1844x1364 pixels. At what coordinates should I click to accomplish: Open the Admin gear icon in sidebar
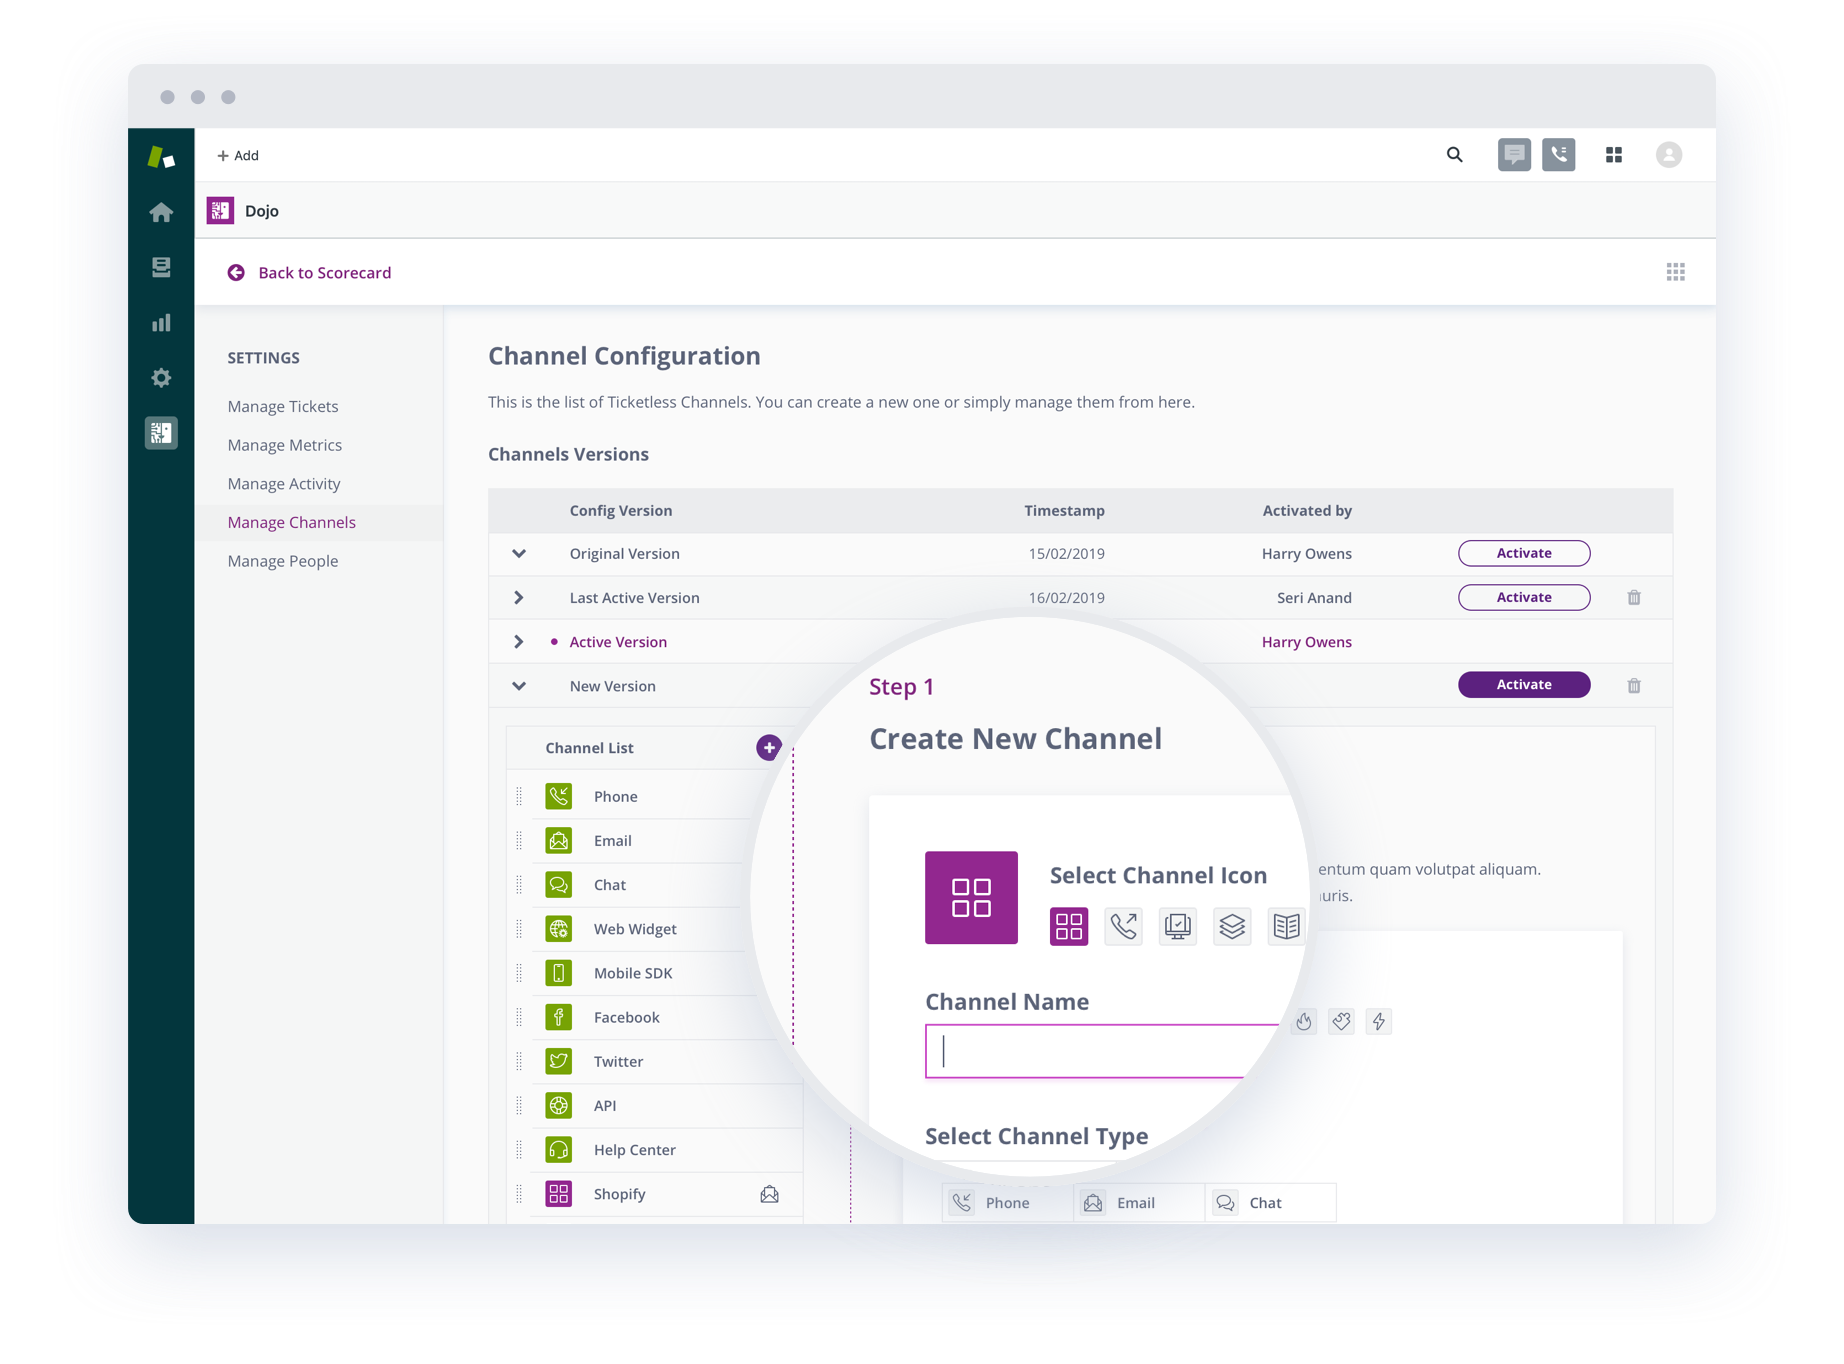[161, 378]
